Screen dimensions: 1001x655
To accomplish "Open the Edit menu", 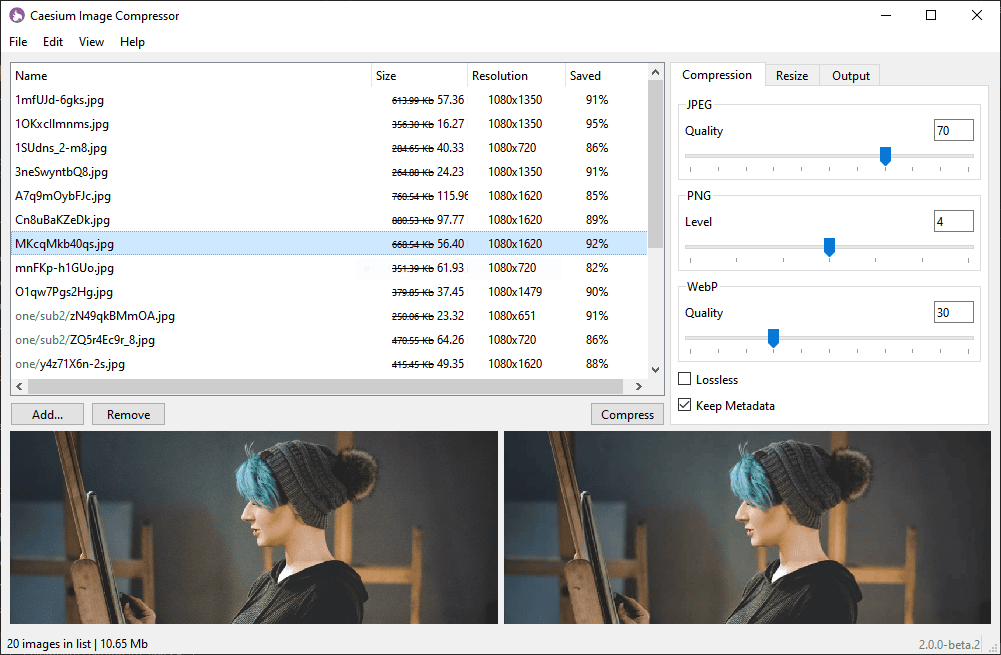I will coord(53,42).
